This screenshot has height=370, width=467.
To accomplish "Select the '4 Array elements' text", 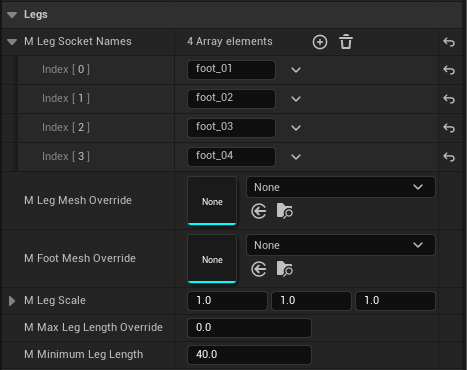I will pos(230,41).
